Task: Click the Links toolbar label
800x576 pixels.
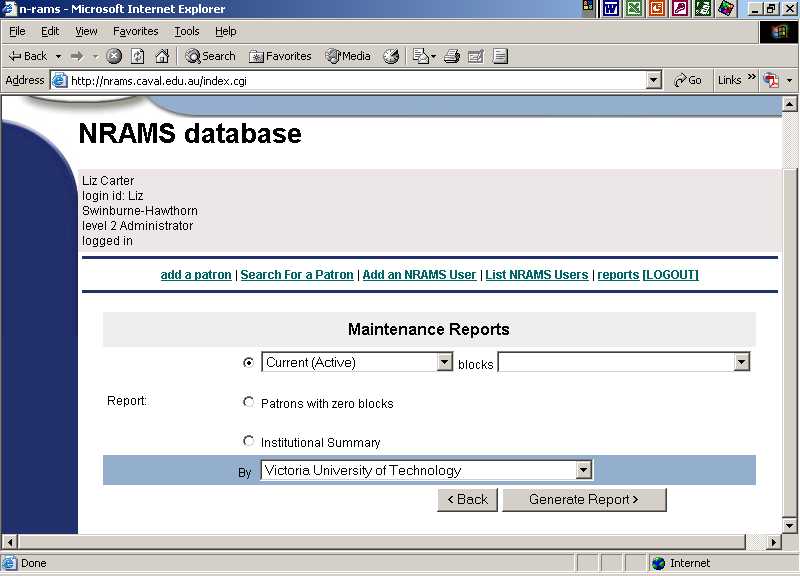Action: click(x=730, y=80)
